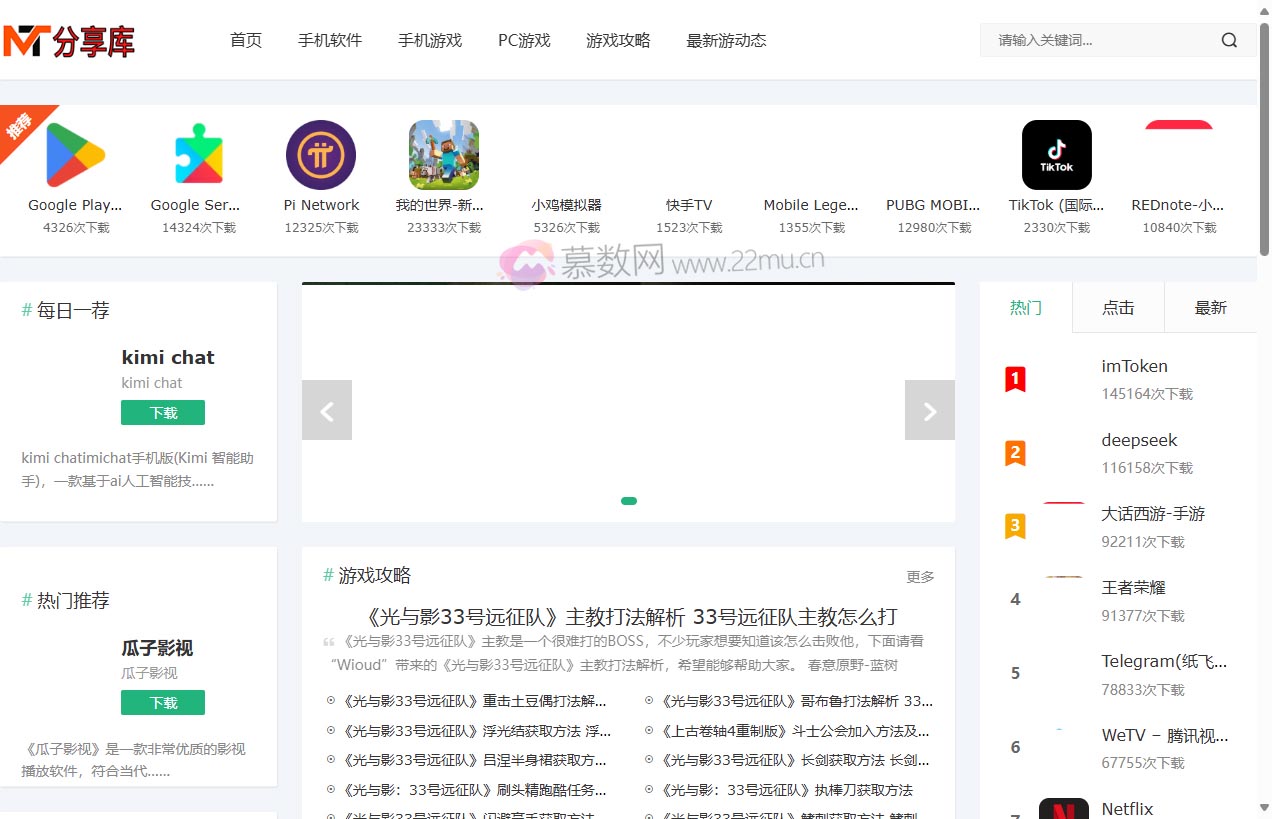Click the MT分享库 site logo
Viewport: 1272px width, 819px height.
[68, 41]
